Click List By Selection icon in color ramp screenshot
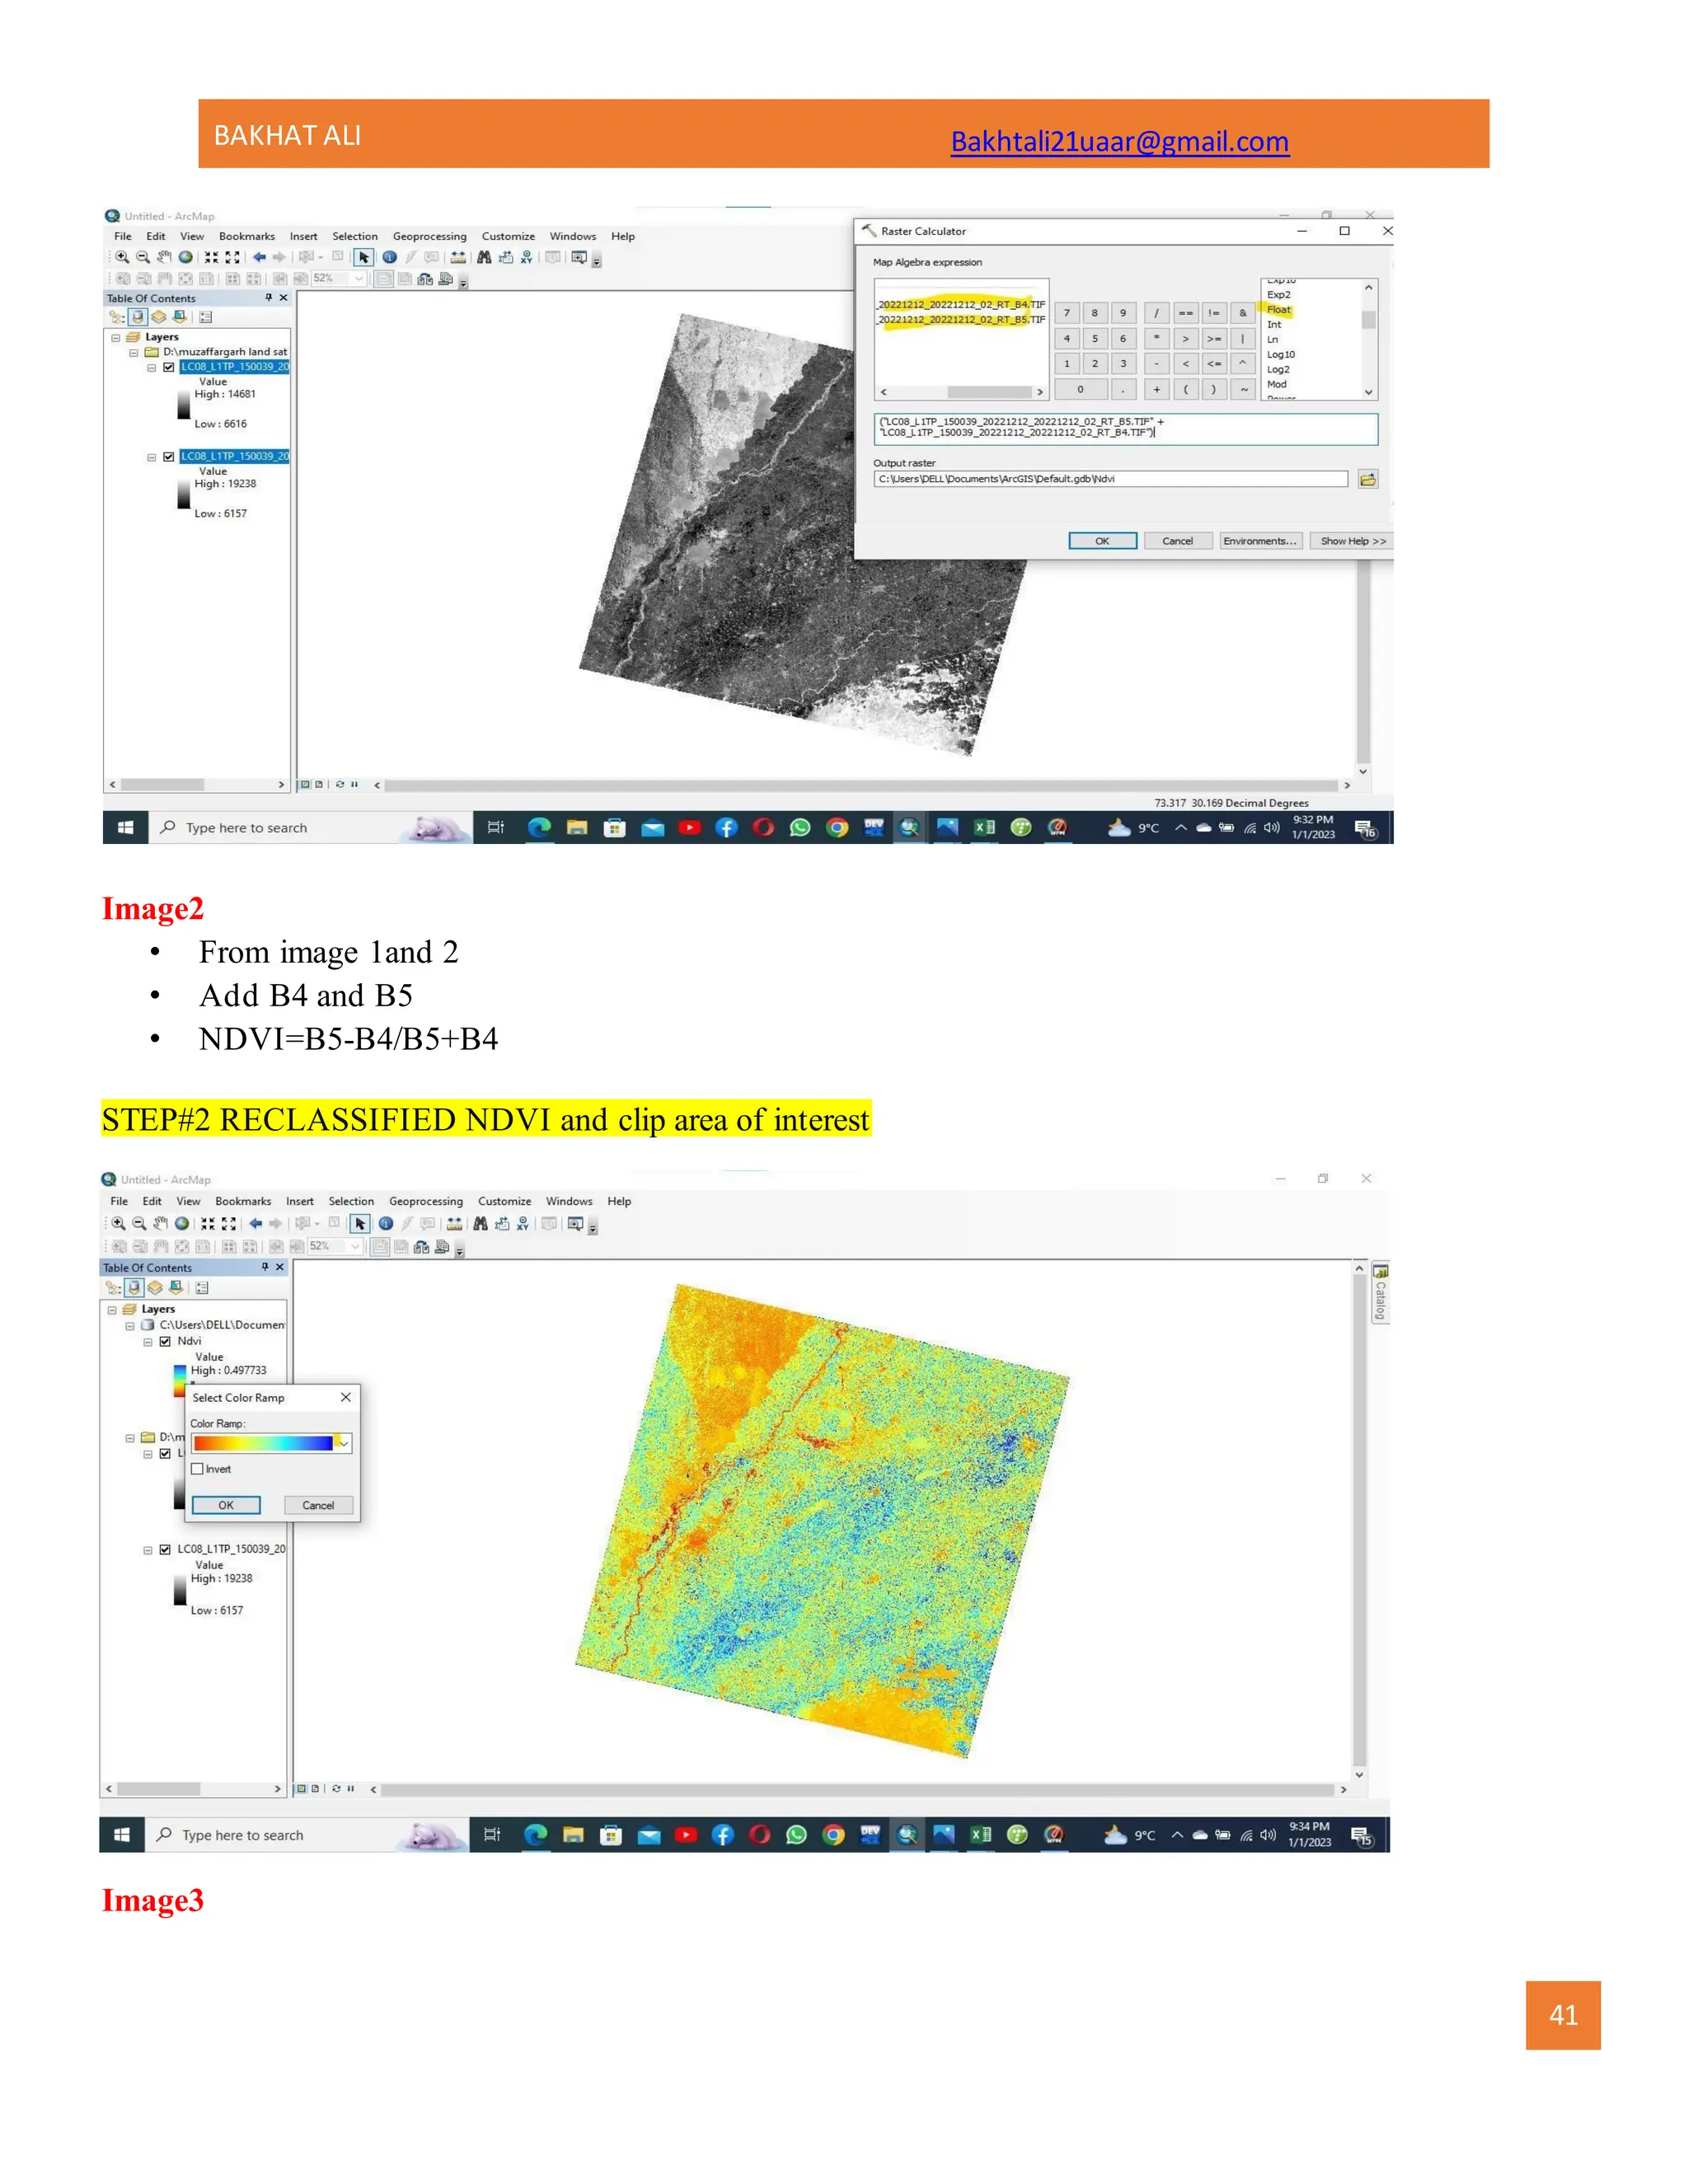 click(x=176, y=1287)
